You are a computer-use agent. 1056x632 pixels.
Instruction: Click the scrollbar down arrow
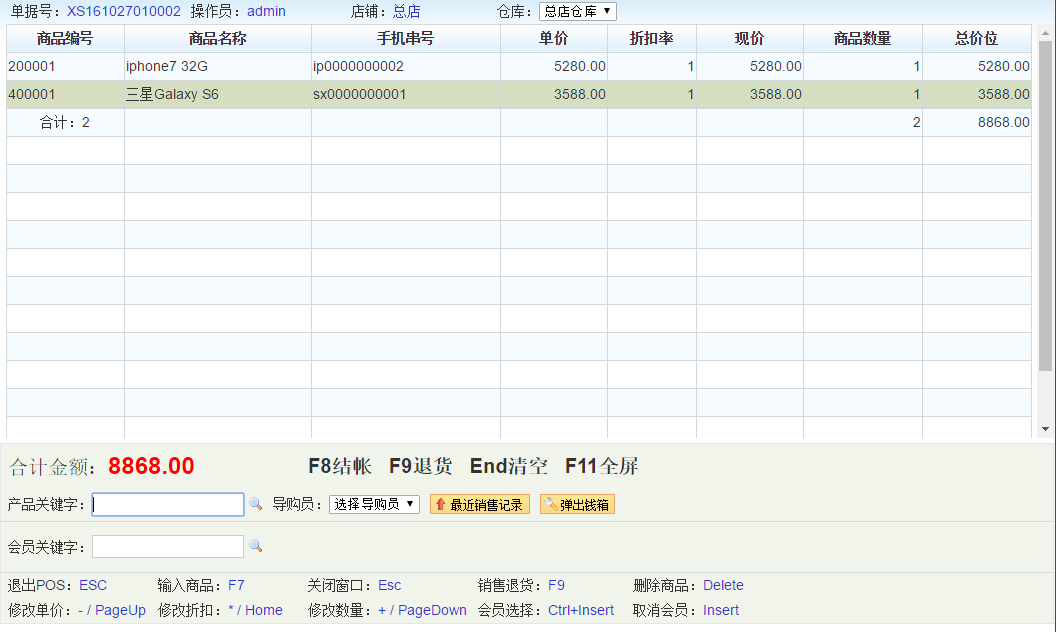tap(1046, 429)
